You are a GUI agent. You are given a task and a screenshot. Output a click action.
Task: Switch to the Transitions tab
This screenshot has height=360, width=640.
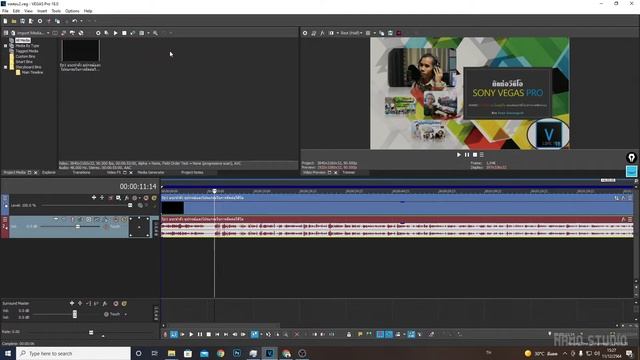81,173
